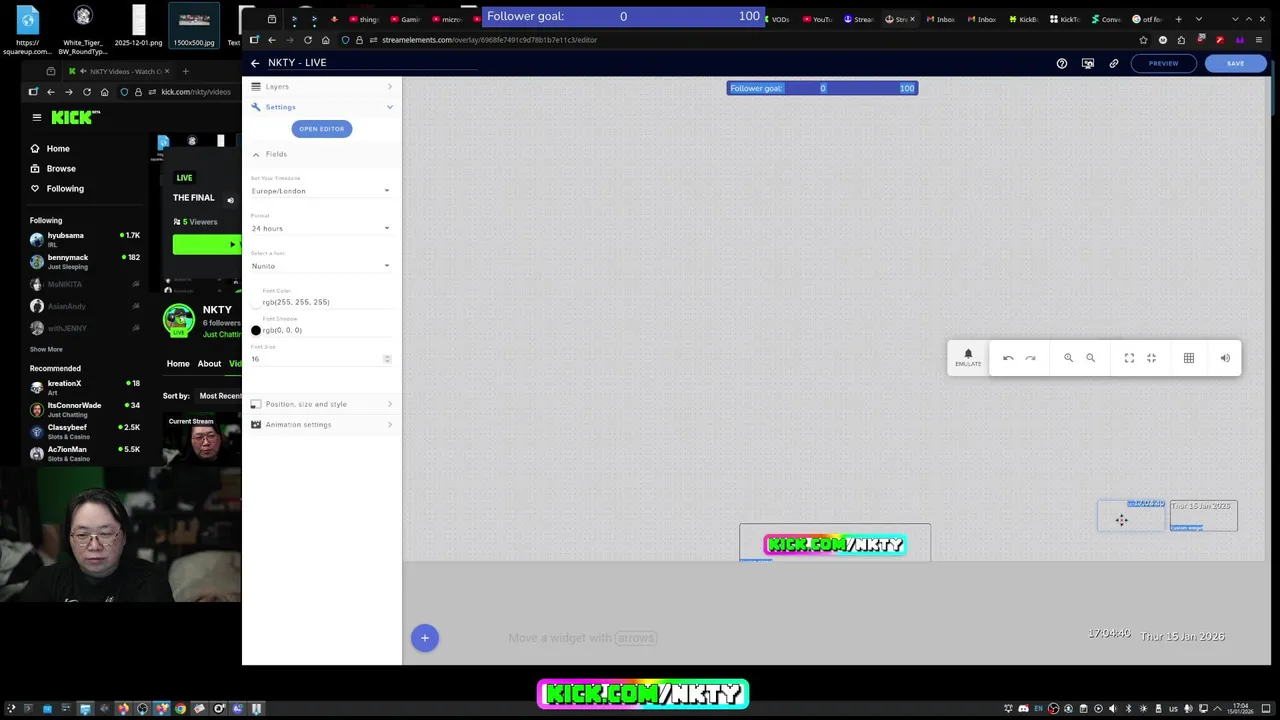
Task: Go to browser home in StreamElements window
Action: 326,40
